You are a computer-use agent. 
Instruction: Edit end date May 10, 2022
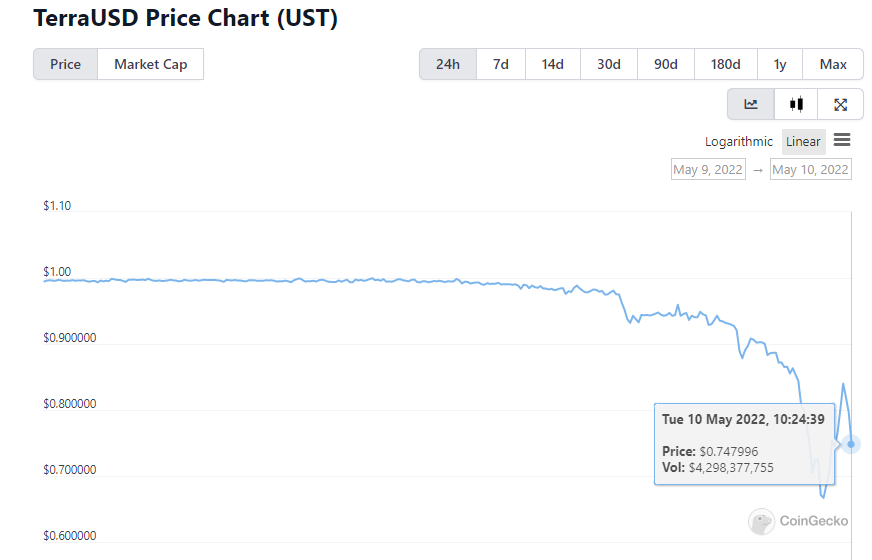(x=810, y=169)
